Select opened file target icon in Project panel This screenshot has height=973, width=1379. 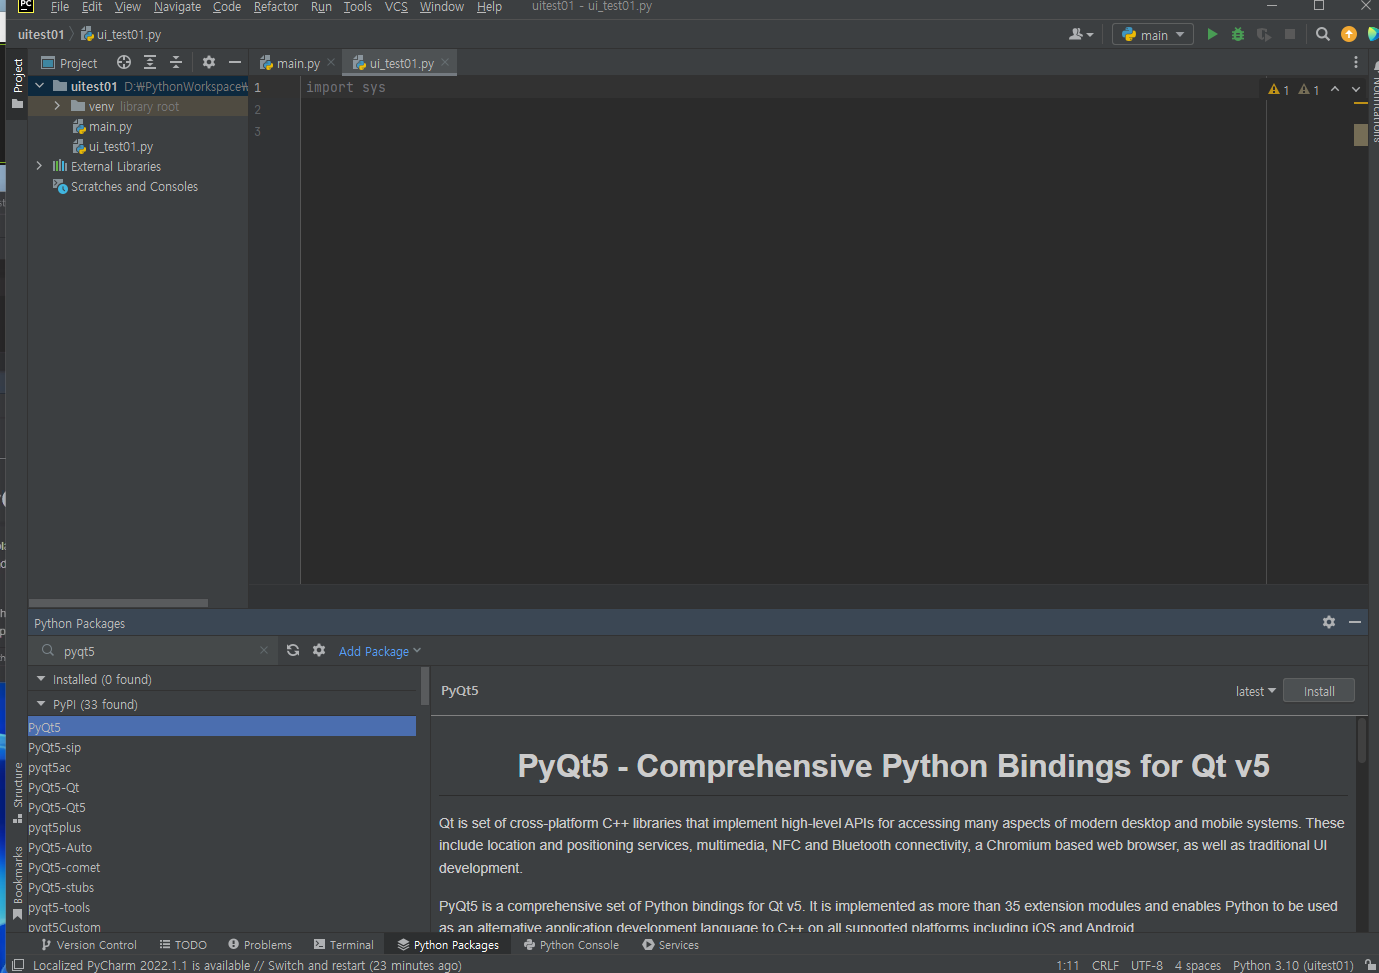124,62
